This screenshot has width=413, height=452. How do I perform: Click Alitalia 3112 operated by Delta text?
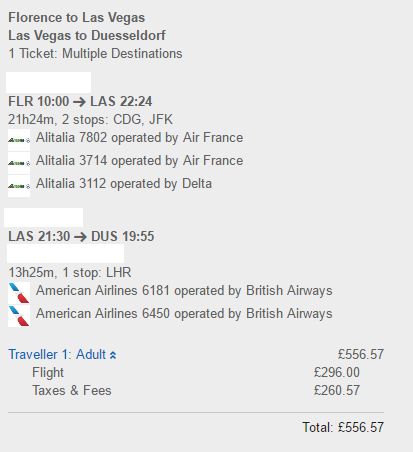124,184
